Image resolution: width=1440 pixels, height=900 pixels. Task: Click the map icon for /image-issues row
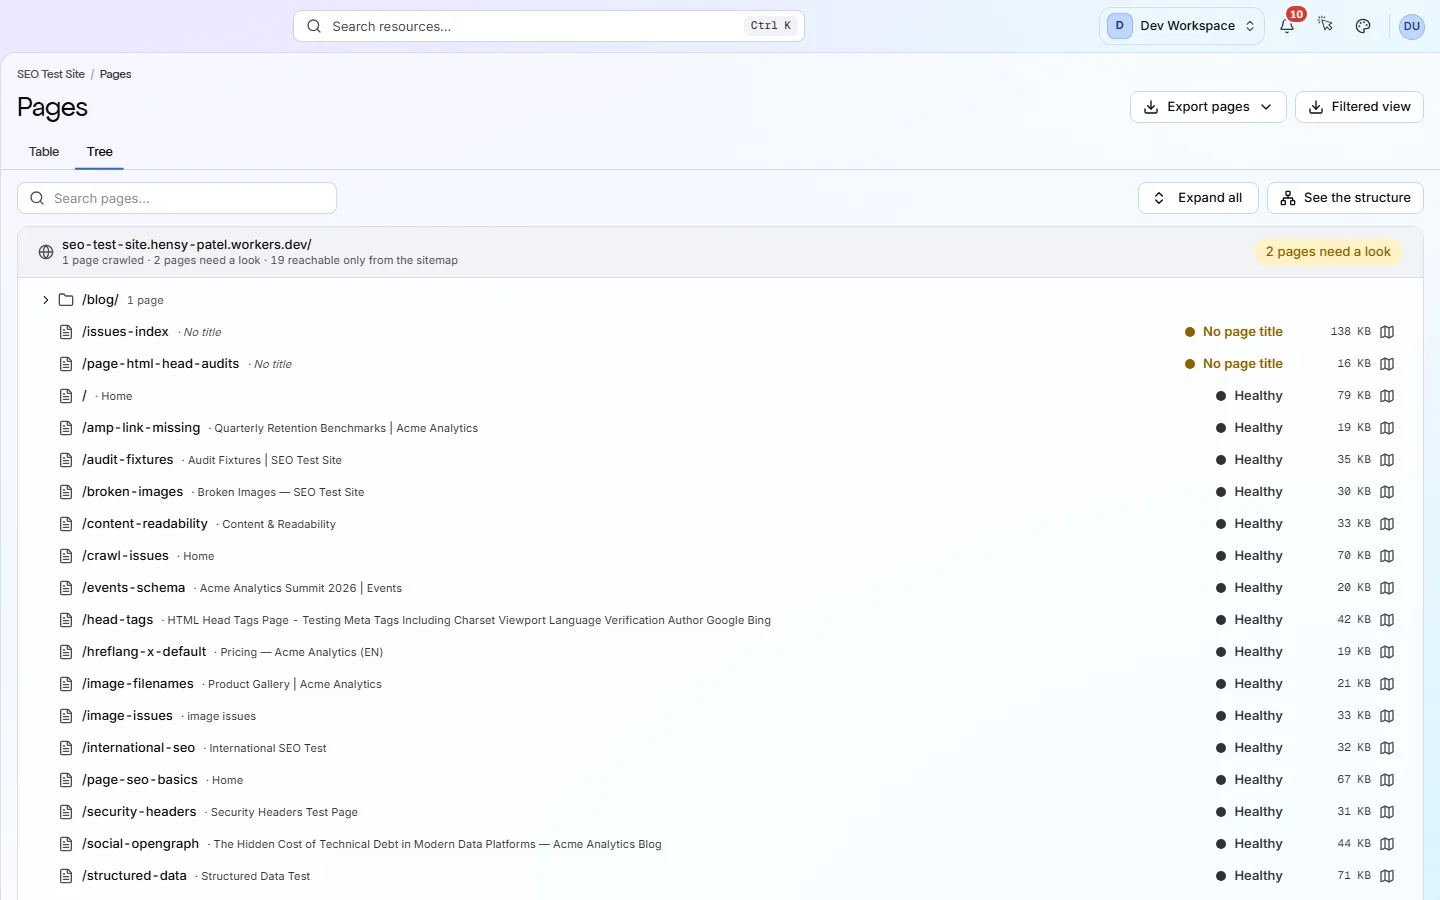(x=1387, y=716)
